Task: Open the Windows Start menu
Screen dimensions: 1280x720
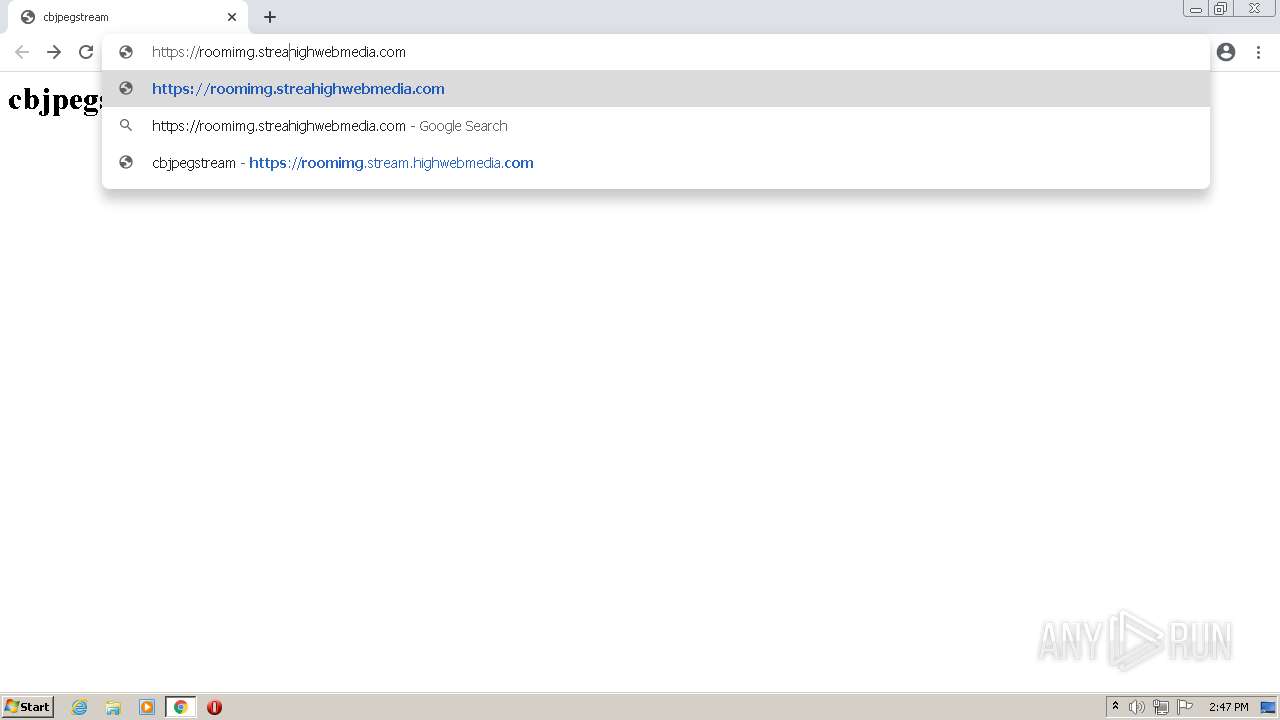Action: [27, 707]
